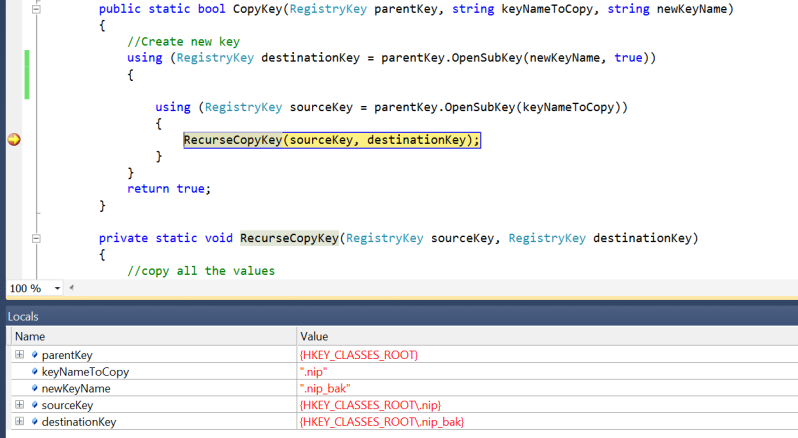The height and width of the screenshot is (438, 798).
Task: Select the parentKey row name in Locals
Action: 67,355
